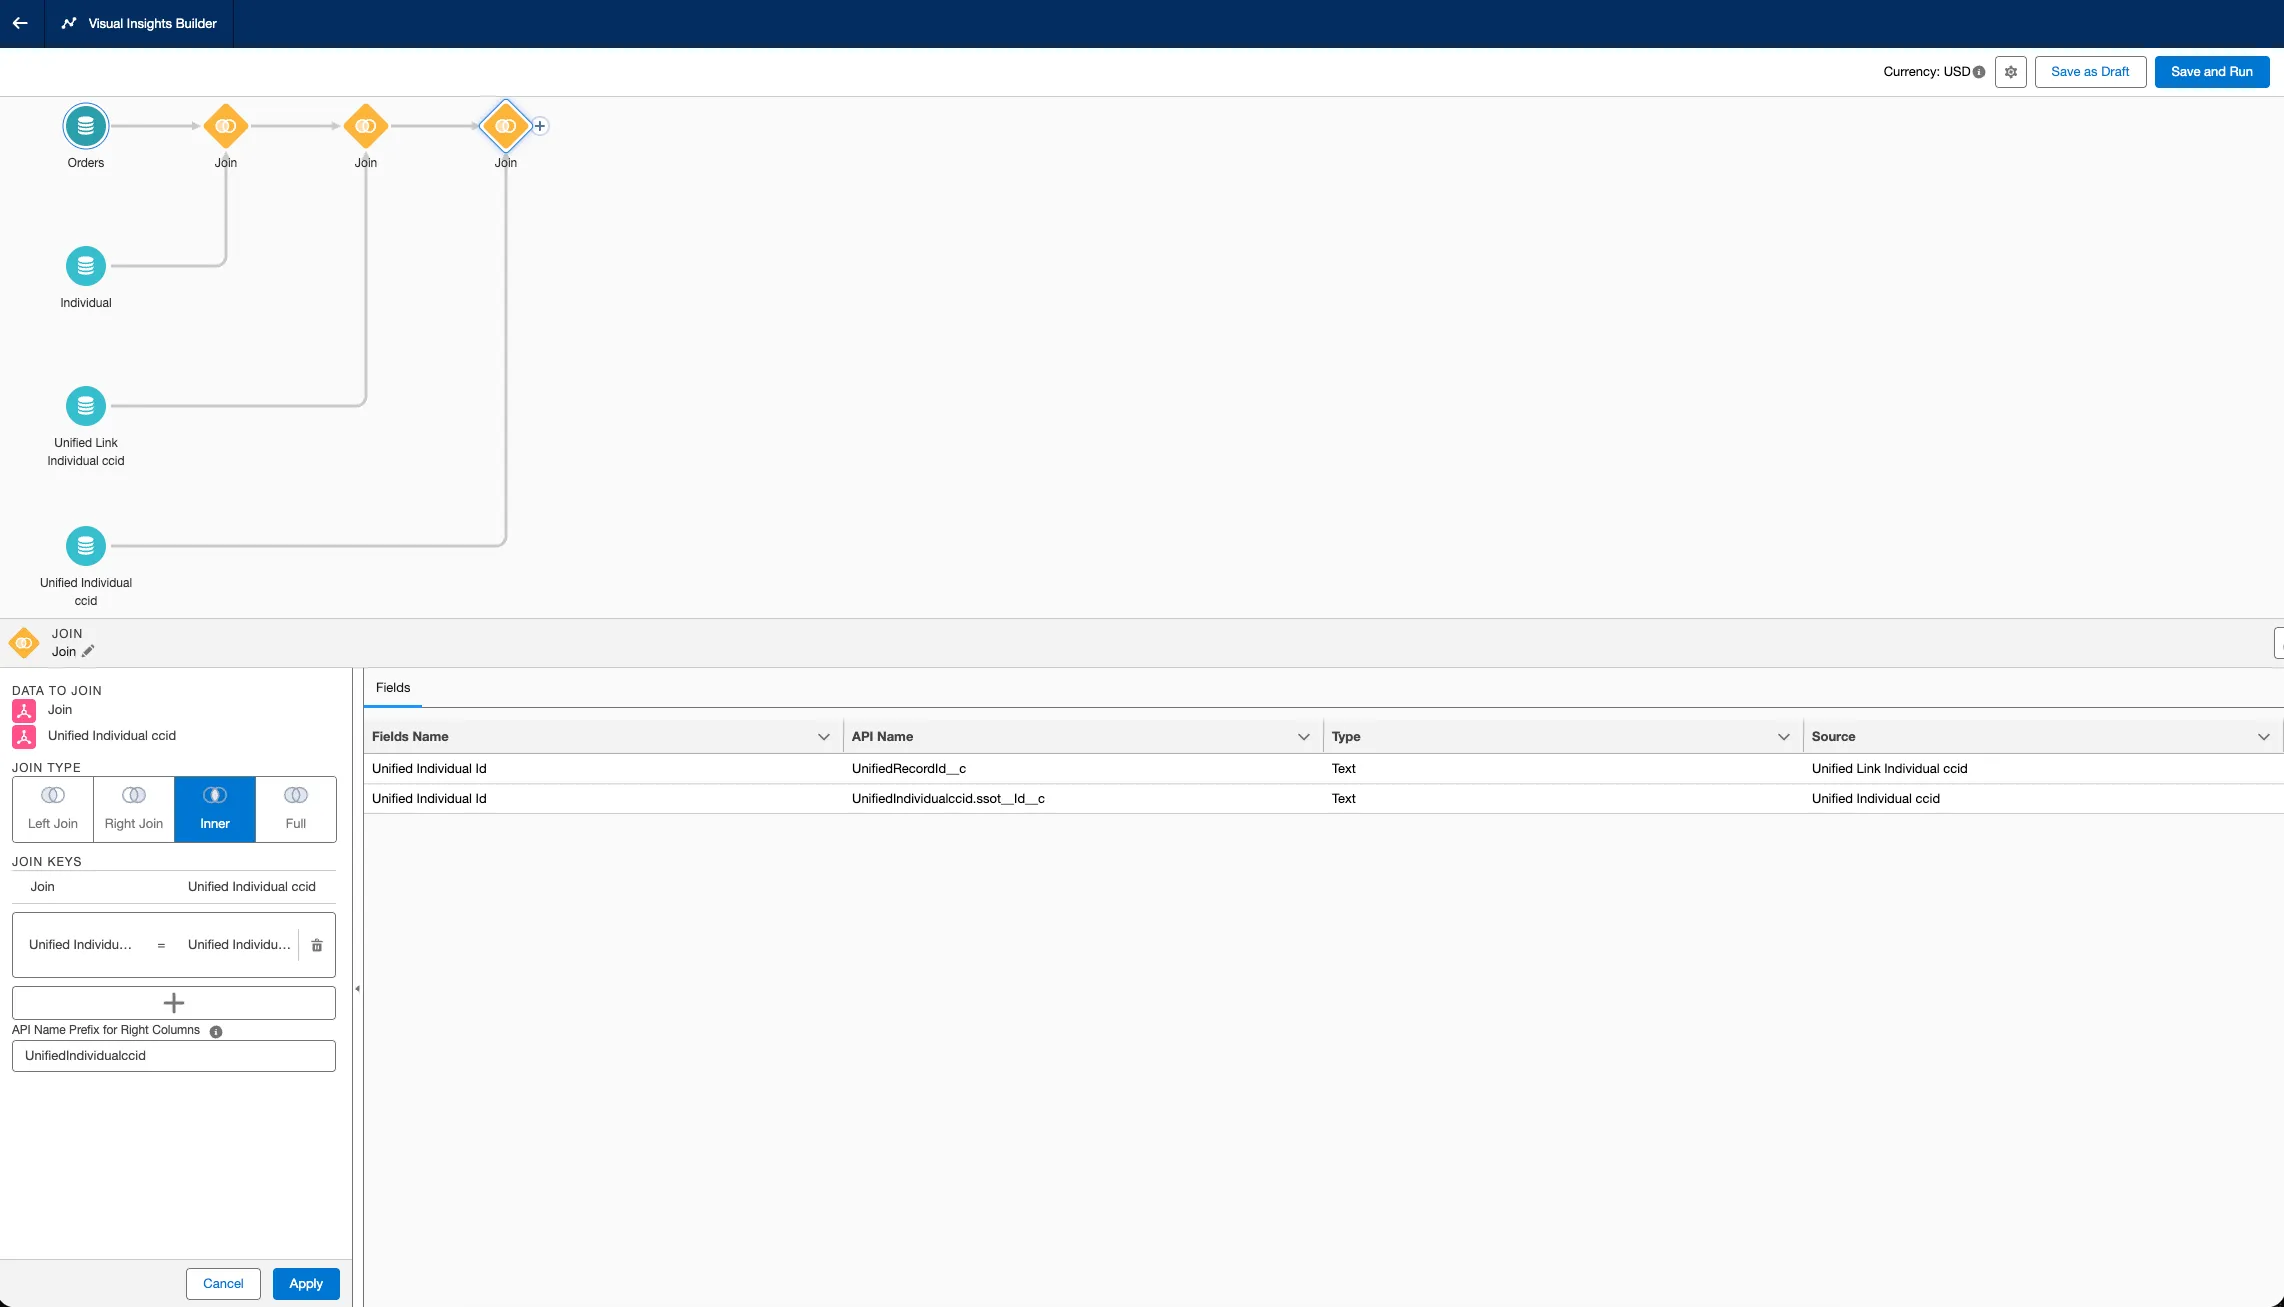The height and width of the screenshot is (1307, 2284).
Task: Open Fields Name column dropdown chevron
Action: click(824, 737)
